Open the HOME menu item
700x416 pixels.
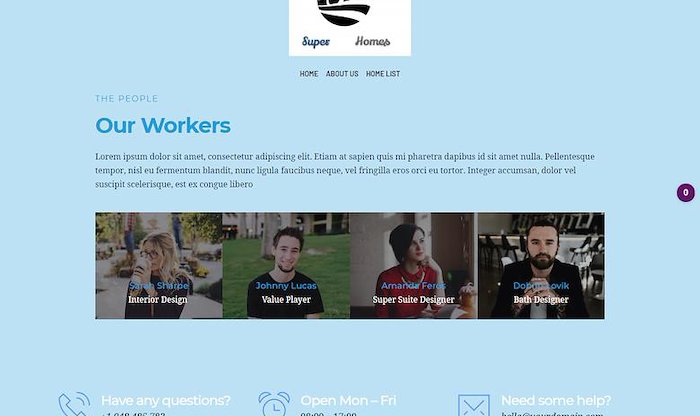(309, 74)
